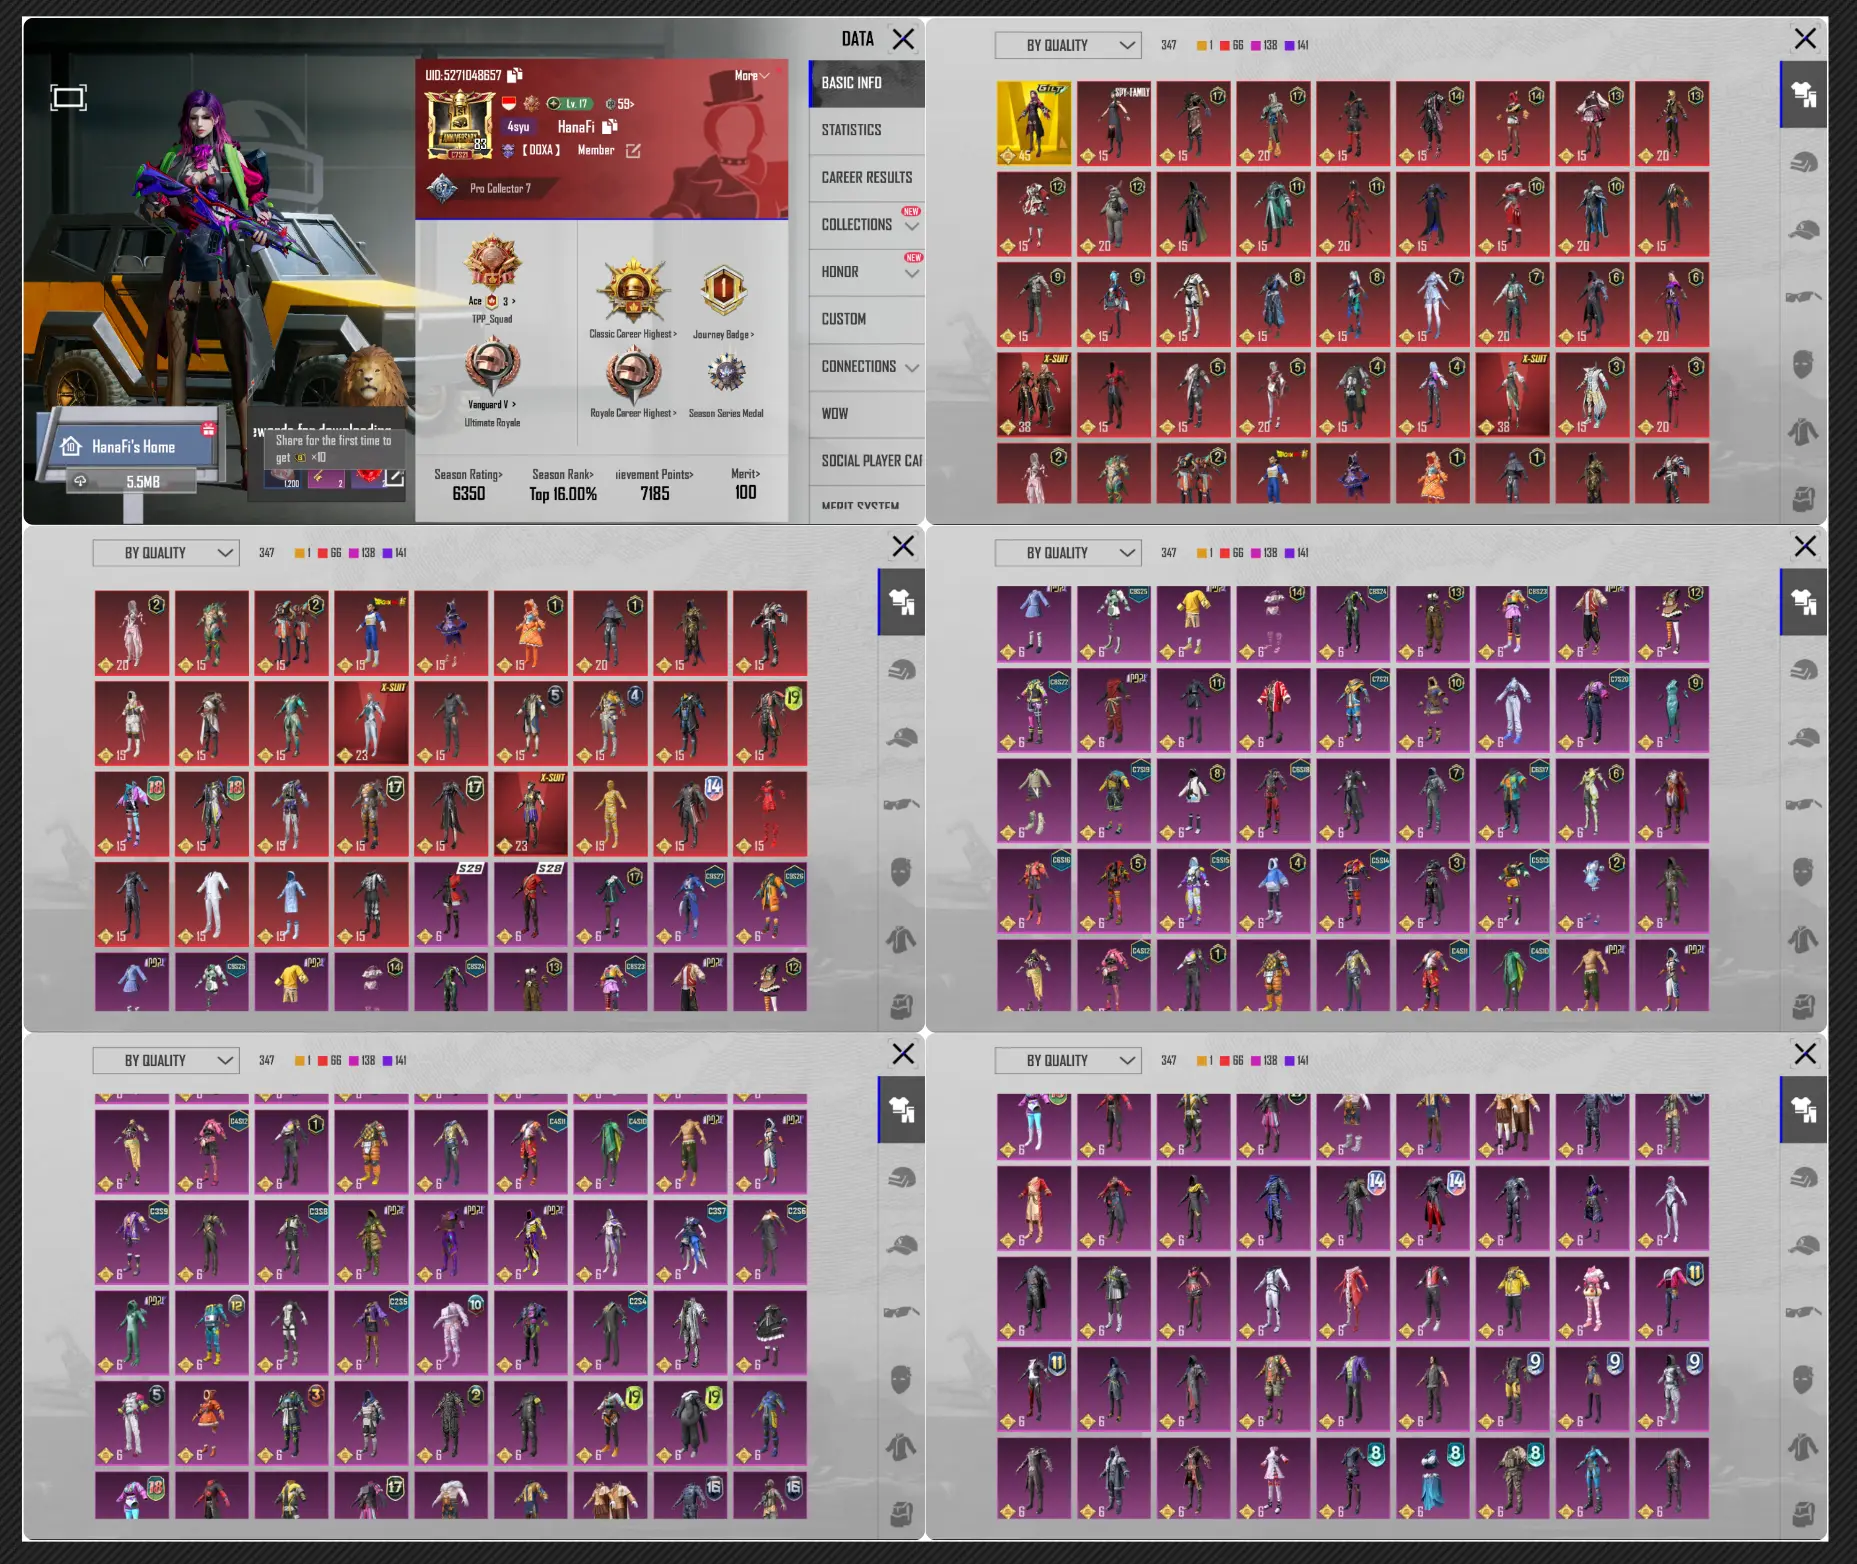Click the Royale Career Highest medal
Screen dimensions: 1857x1564
point(632,373)
